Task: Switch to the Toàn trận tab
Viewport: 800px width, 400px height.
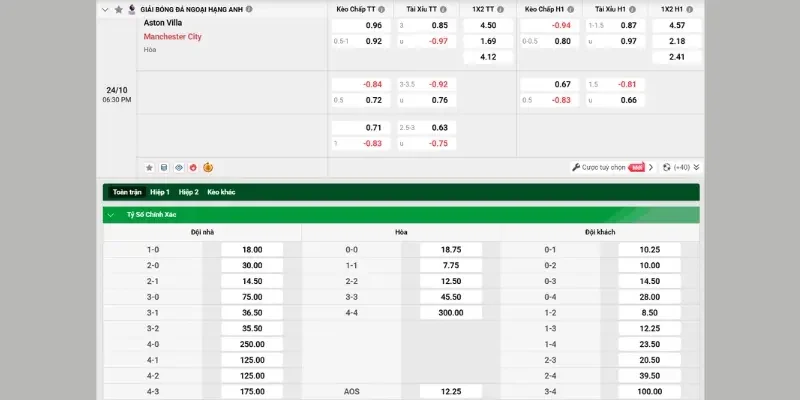Action: [127, 192]
